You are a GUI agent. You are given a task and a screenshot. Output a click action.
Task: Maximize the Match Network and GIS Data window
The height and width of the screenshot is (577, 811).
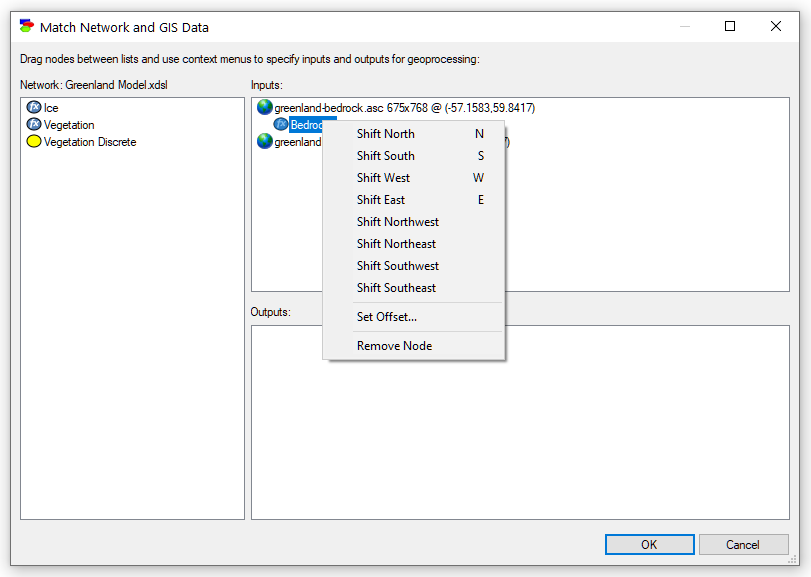tap(730, 26)
